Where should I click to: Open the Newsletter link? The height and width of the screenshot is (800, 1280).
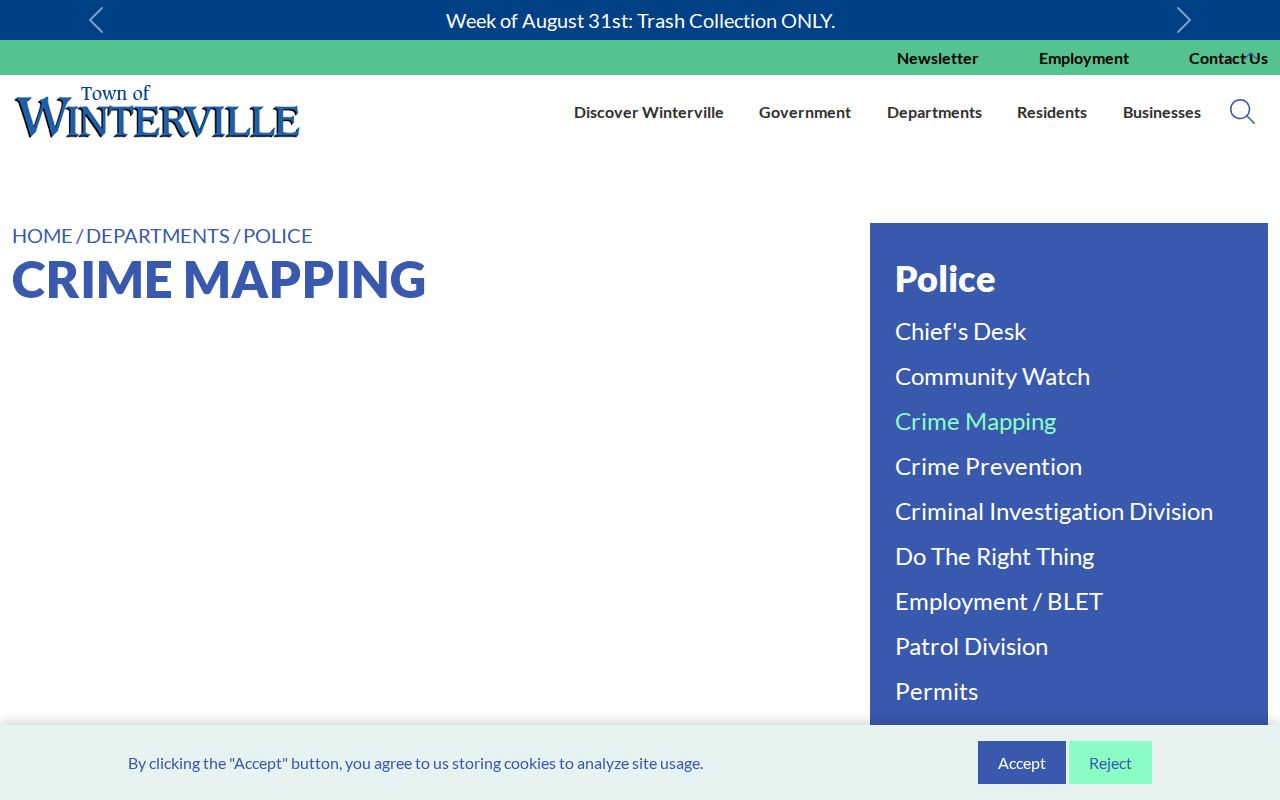click(x=937, y=58)
